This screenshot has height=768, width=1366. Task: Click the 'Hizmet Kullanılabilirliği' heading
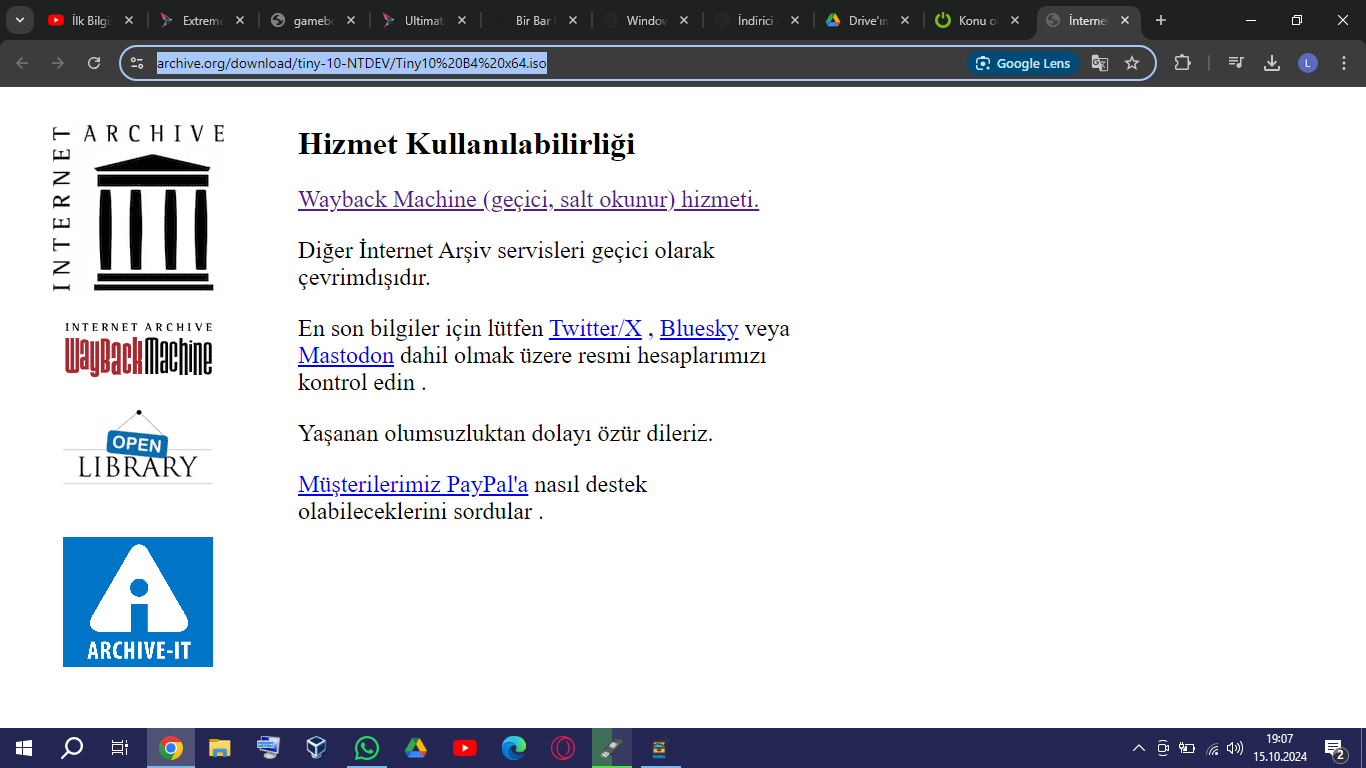[466, 144]
